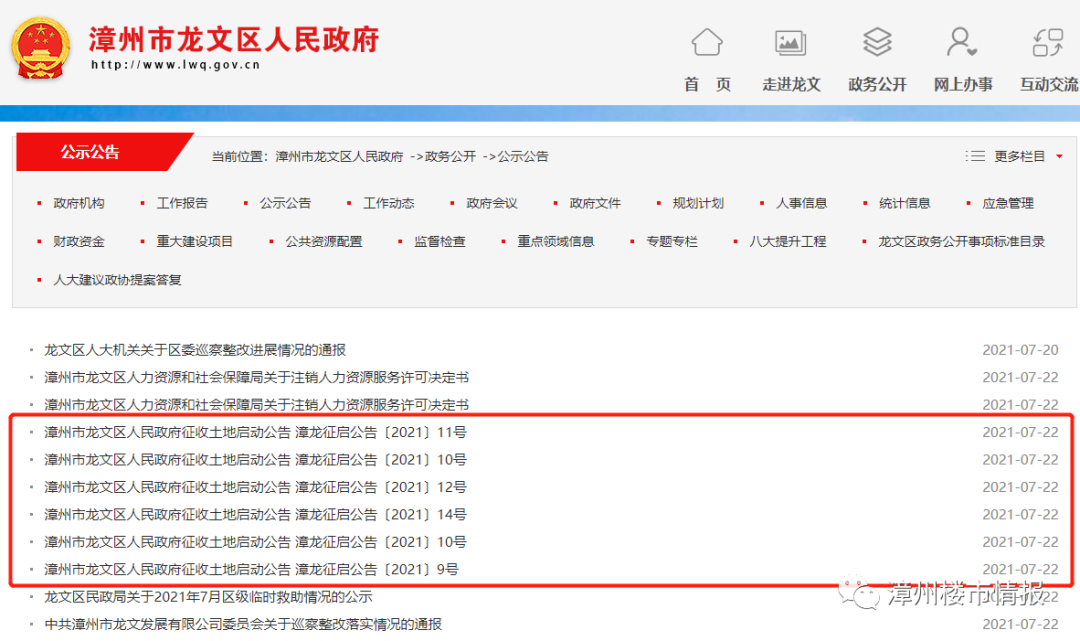This screenshot has width=1080, height=641.
Task: Click the 互动交流 exchange icon
Action: point(1047,43)
